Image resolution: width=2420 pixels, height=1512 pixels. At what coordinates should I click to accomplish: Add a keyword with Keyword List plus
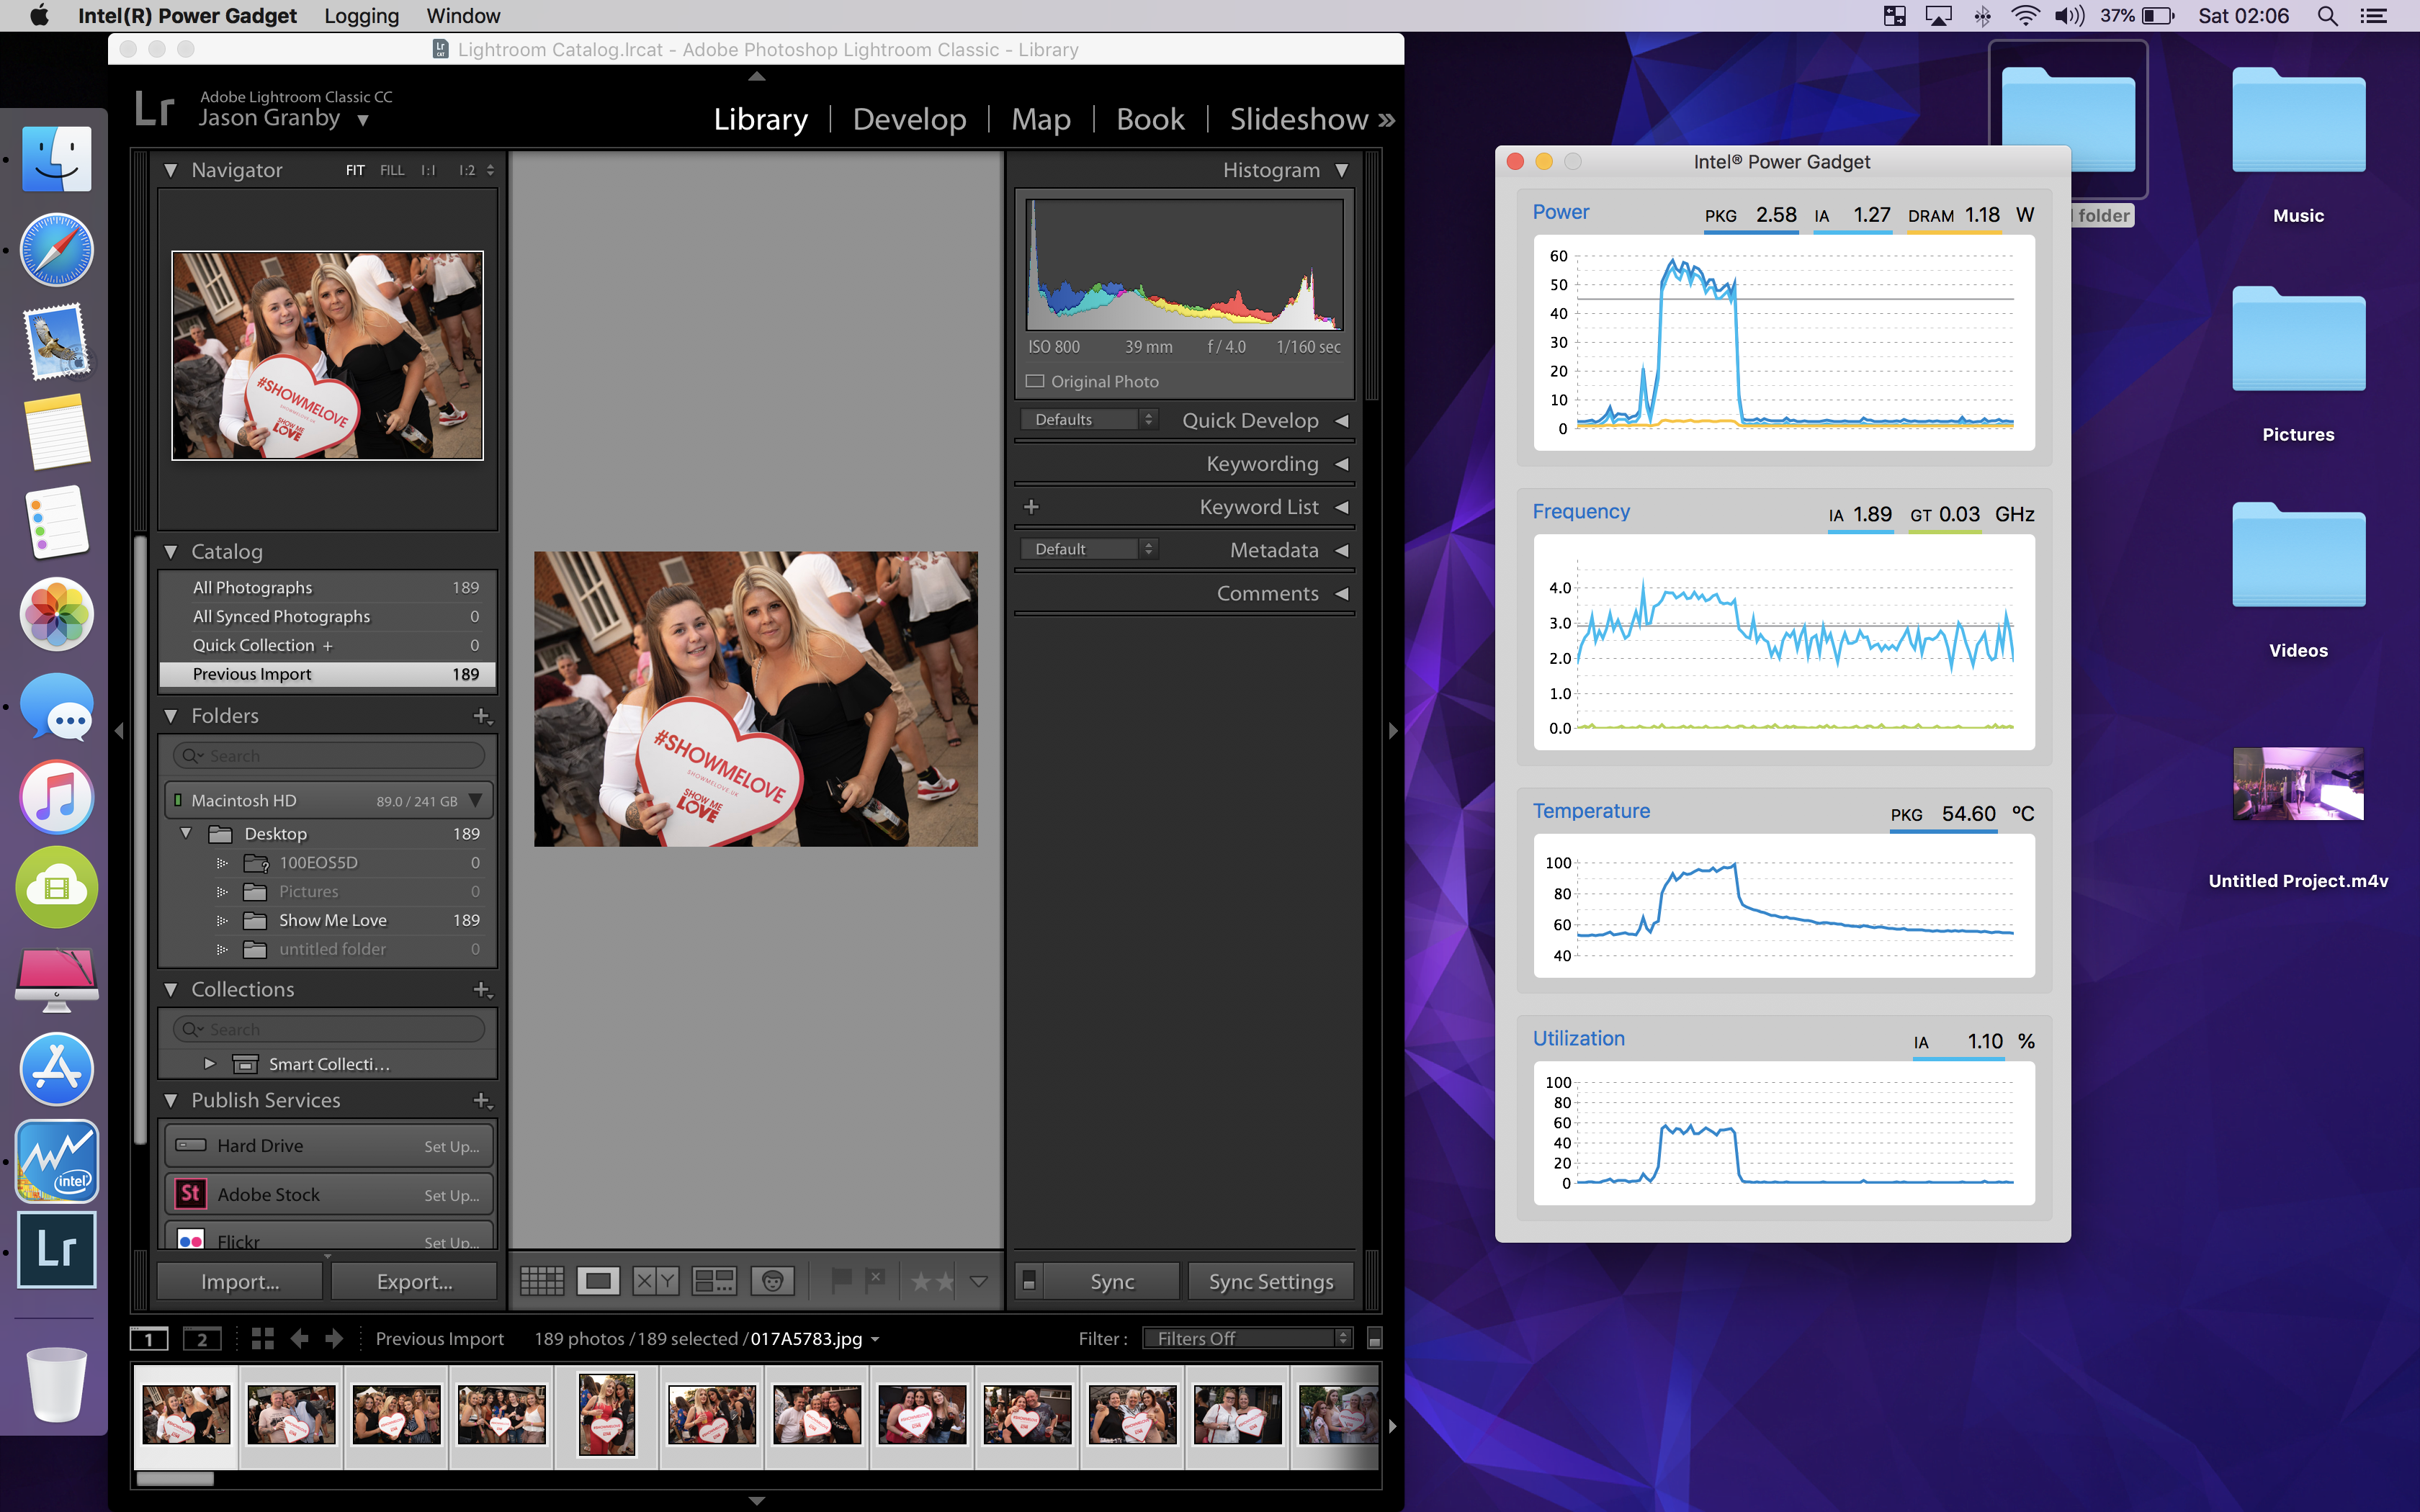pyautogui.click(x=1031, y=507)
